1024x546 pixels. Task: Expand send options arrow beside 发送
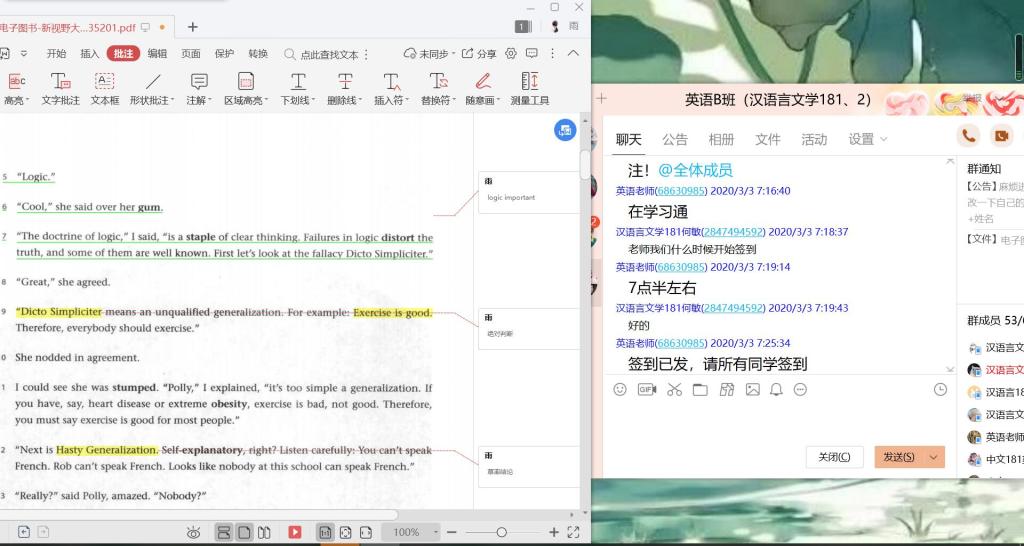click(x=934, y=457)
